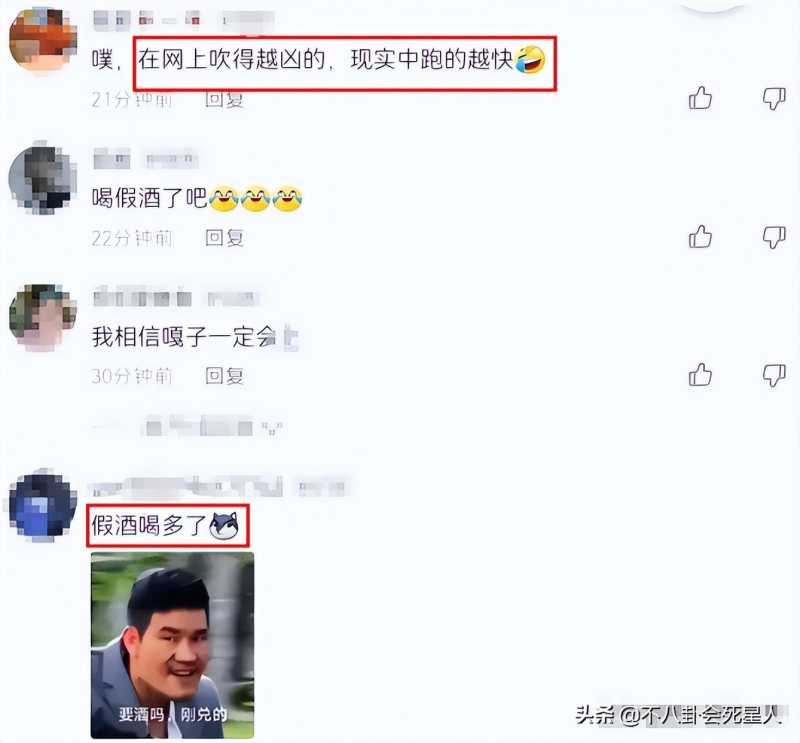Reply to the 22-minute-old comment
This screenshot has height=743, width=800.
(224, 238)
